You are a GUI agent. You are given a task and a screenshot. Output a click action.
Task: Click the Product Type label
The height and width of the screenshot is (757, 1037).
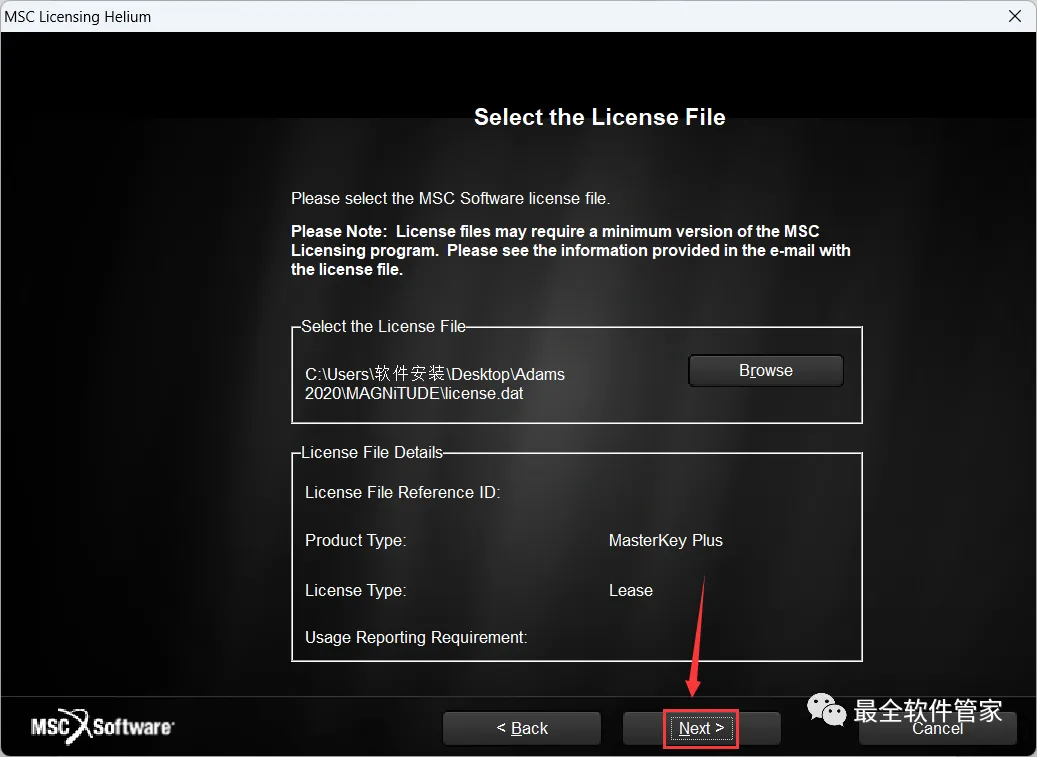tap(355, 540)
